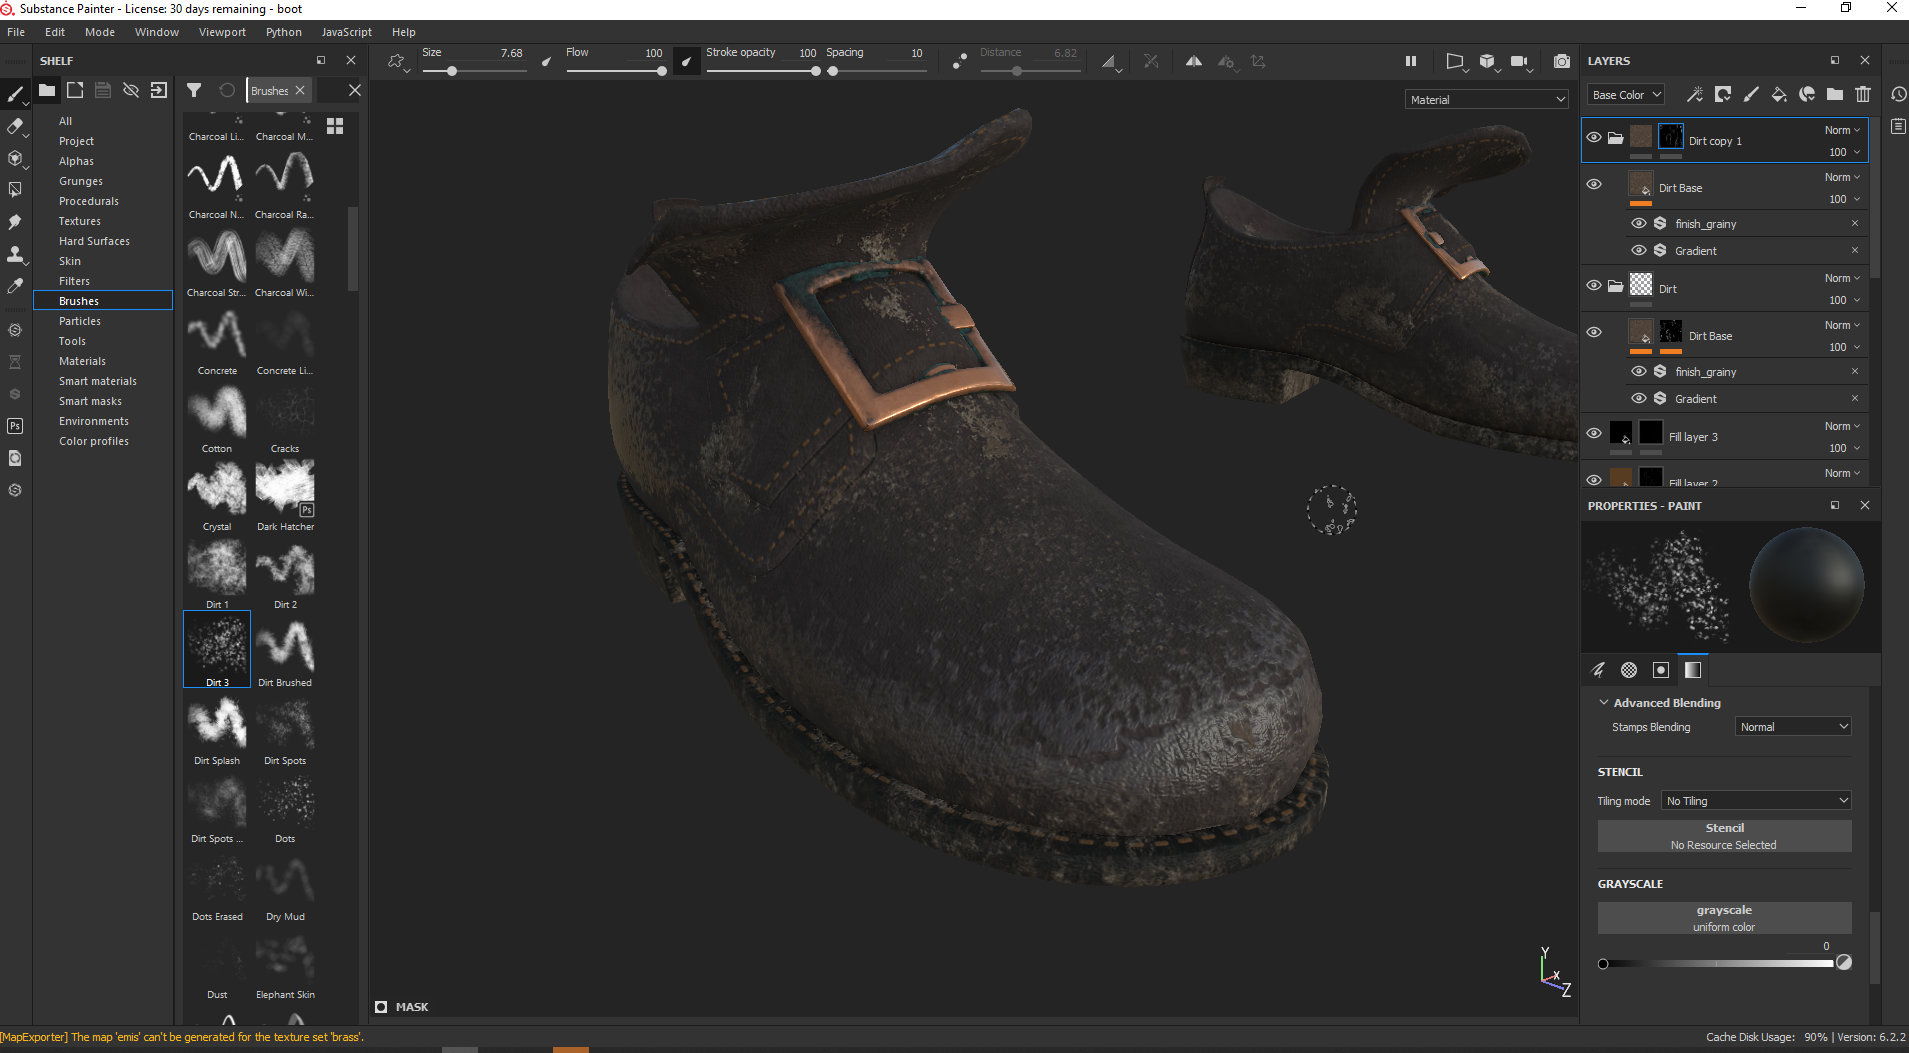1909x1053 pixels.
Task: Remove first finish_grainy effect
Action: coord(1855,223)
